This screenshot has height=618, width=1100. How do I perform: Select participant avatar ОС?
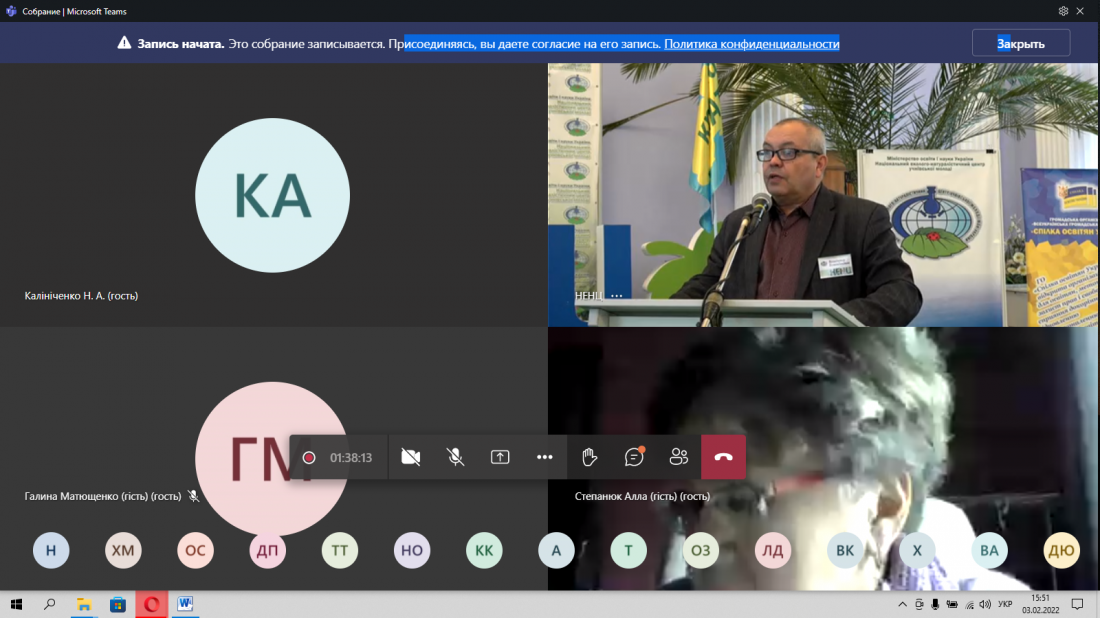[195, 551]
